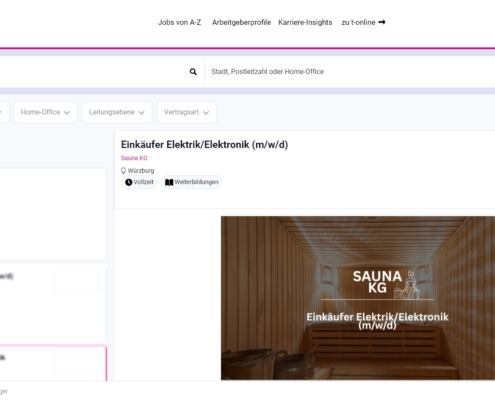Click the arrow icon beside zu t-online
This screenshot has width=495, height=400.
click(x=382, y=22)
